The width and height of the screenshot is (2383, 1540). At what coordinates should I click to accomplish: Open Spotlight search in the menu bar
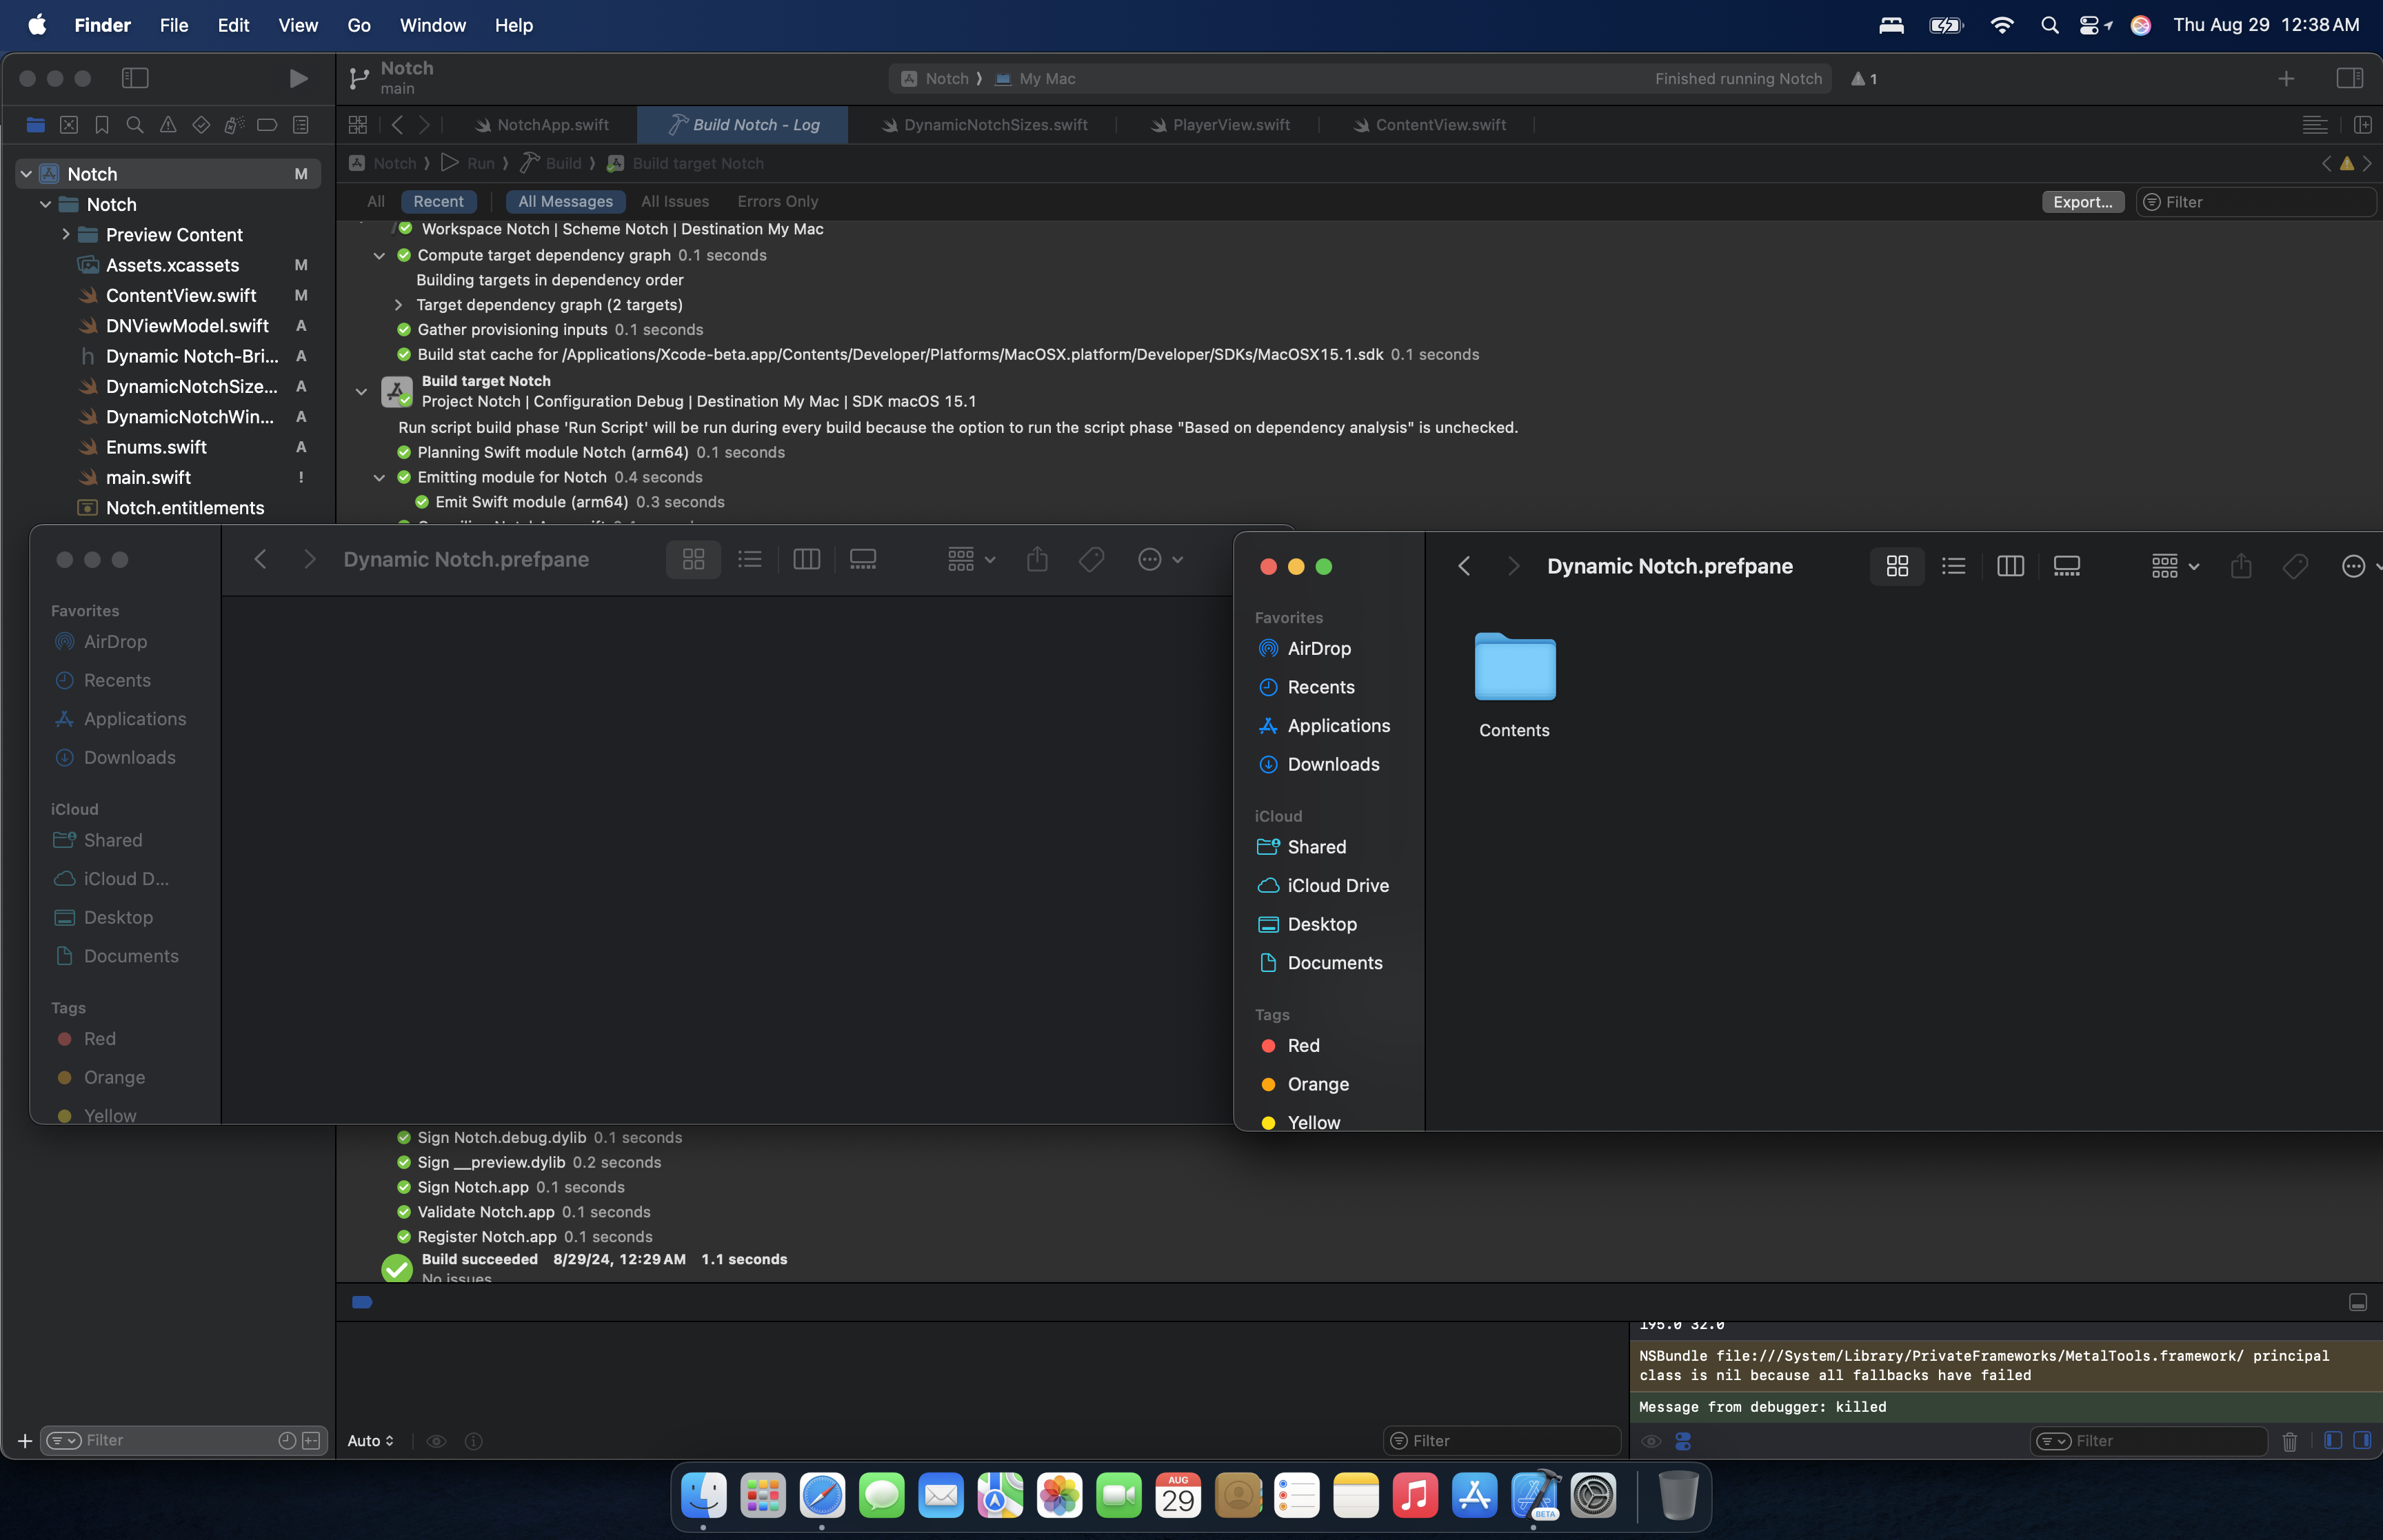[x=2049, y=25]
